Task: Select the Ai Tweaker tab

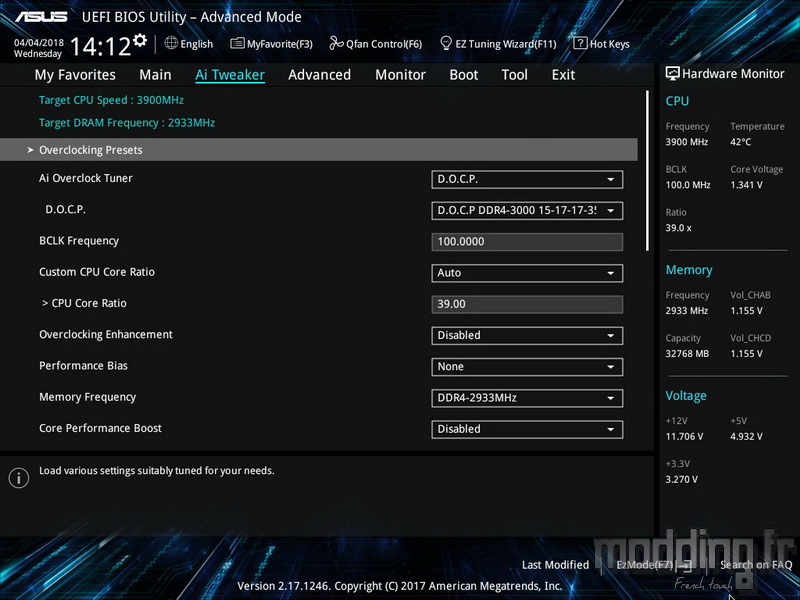Action: [230, 75]
